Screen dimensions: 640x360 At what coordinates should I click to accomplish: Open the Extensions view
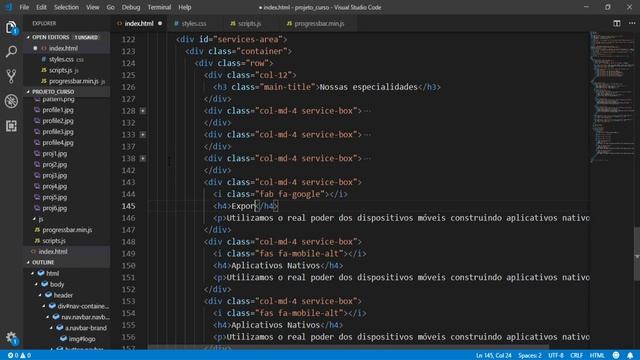coord(11,126)
